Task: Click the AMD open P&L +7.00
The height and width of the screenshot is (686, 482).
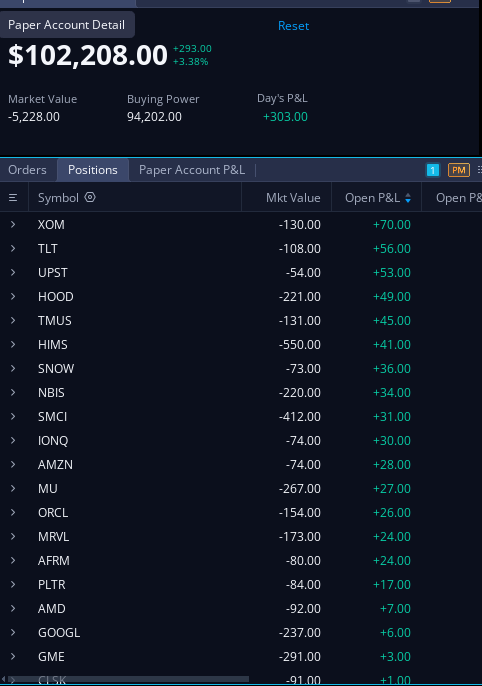Action: [x=395, y=609]
